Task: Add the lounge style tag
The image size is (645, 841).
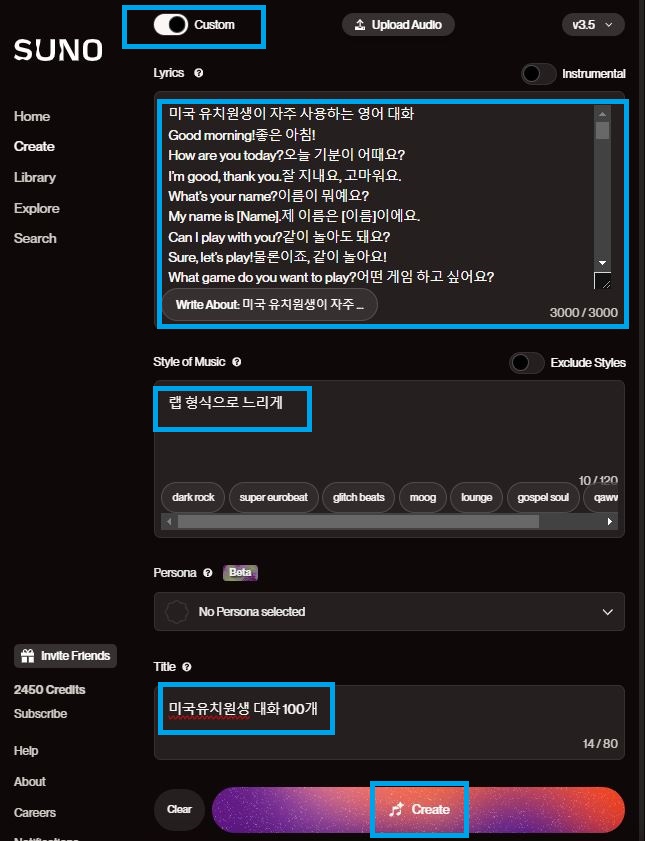Action: (477, 497)
